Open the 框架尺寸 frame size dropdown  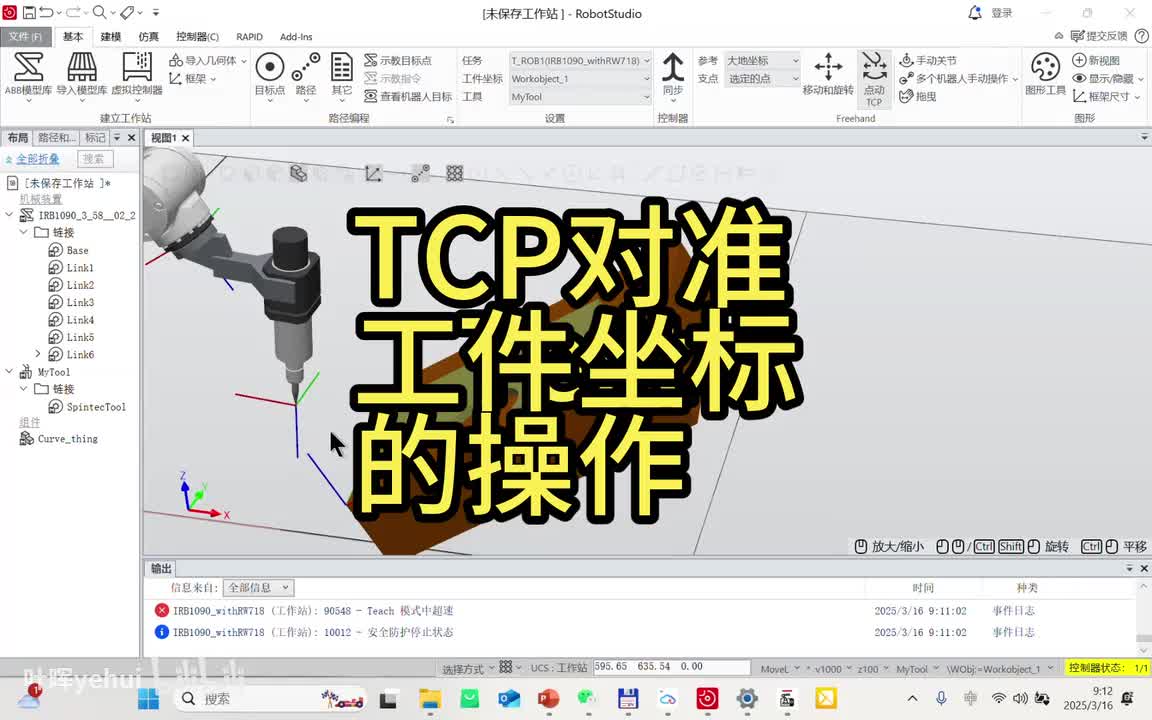(1106, 96)
